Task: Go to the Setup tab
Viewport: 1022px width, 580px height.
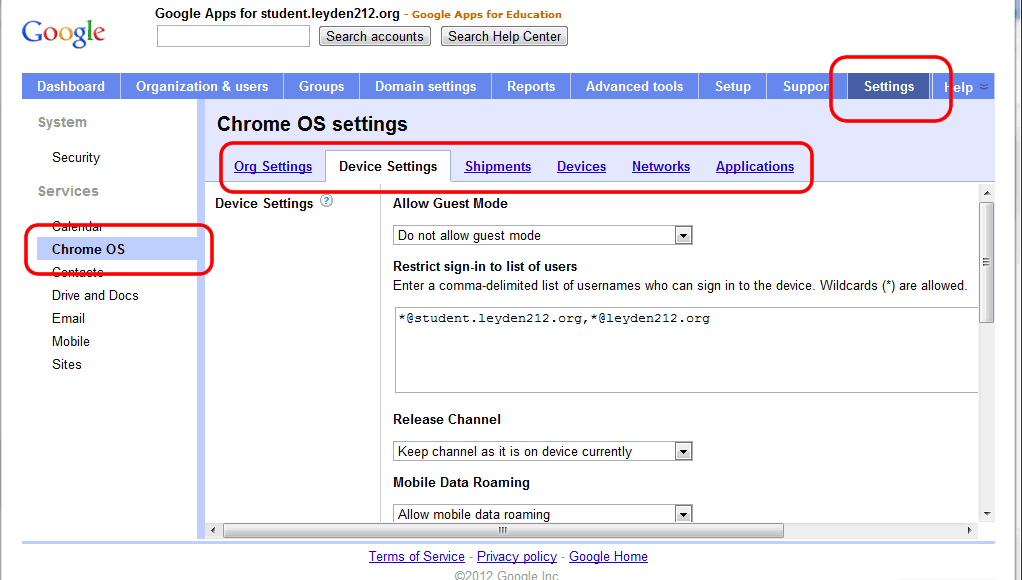Action: click(x=733, y=86)
